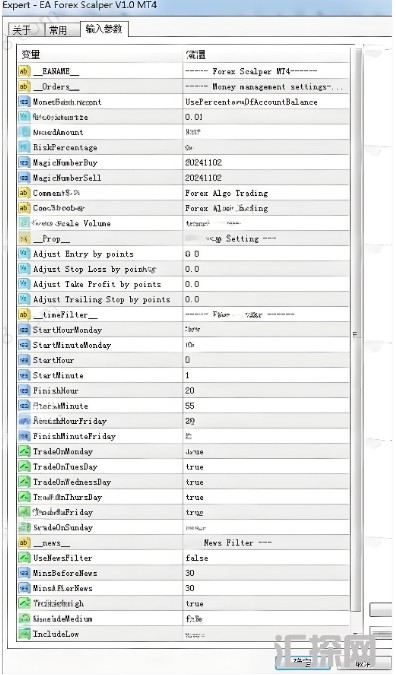This screenshot has height=675, width=396.
Task: Select the value "------ Forex Scalper MT4------"
Action: 266,71
